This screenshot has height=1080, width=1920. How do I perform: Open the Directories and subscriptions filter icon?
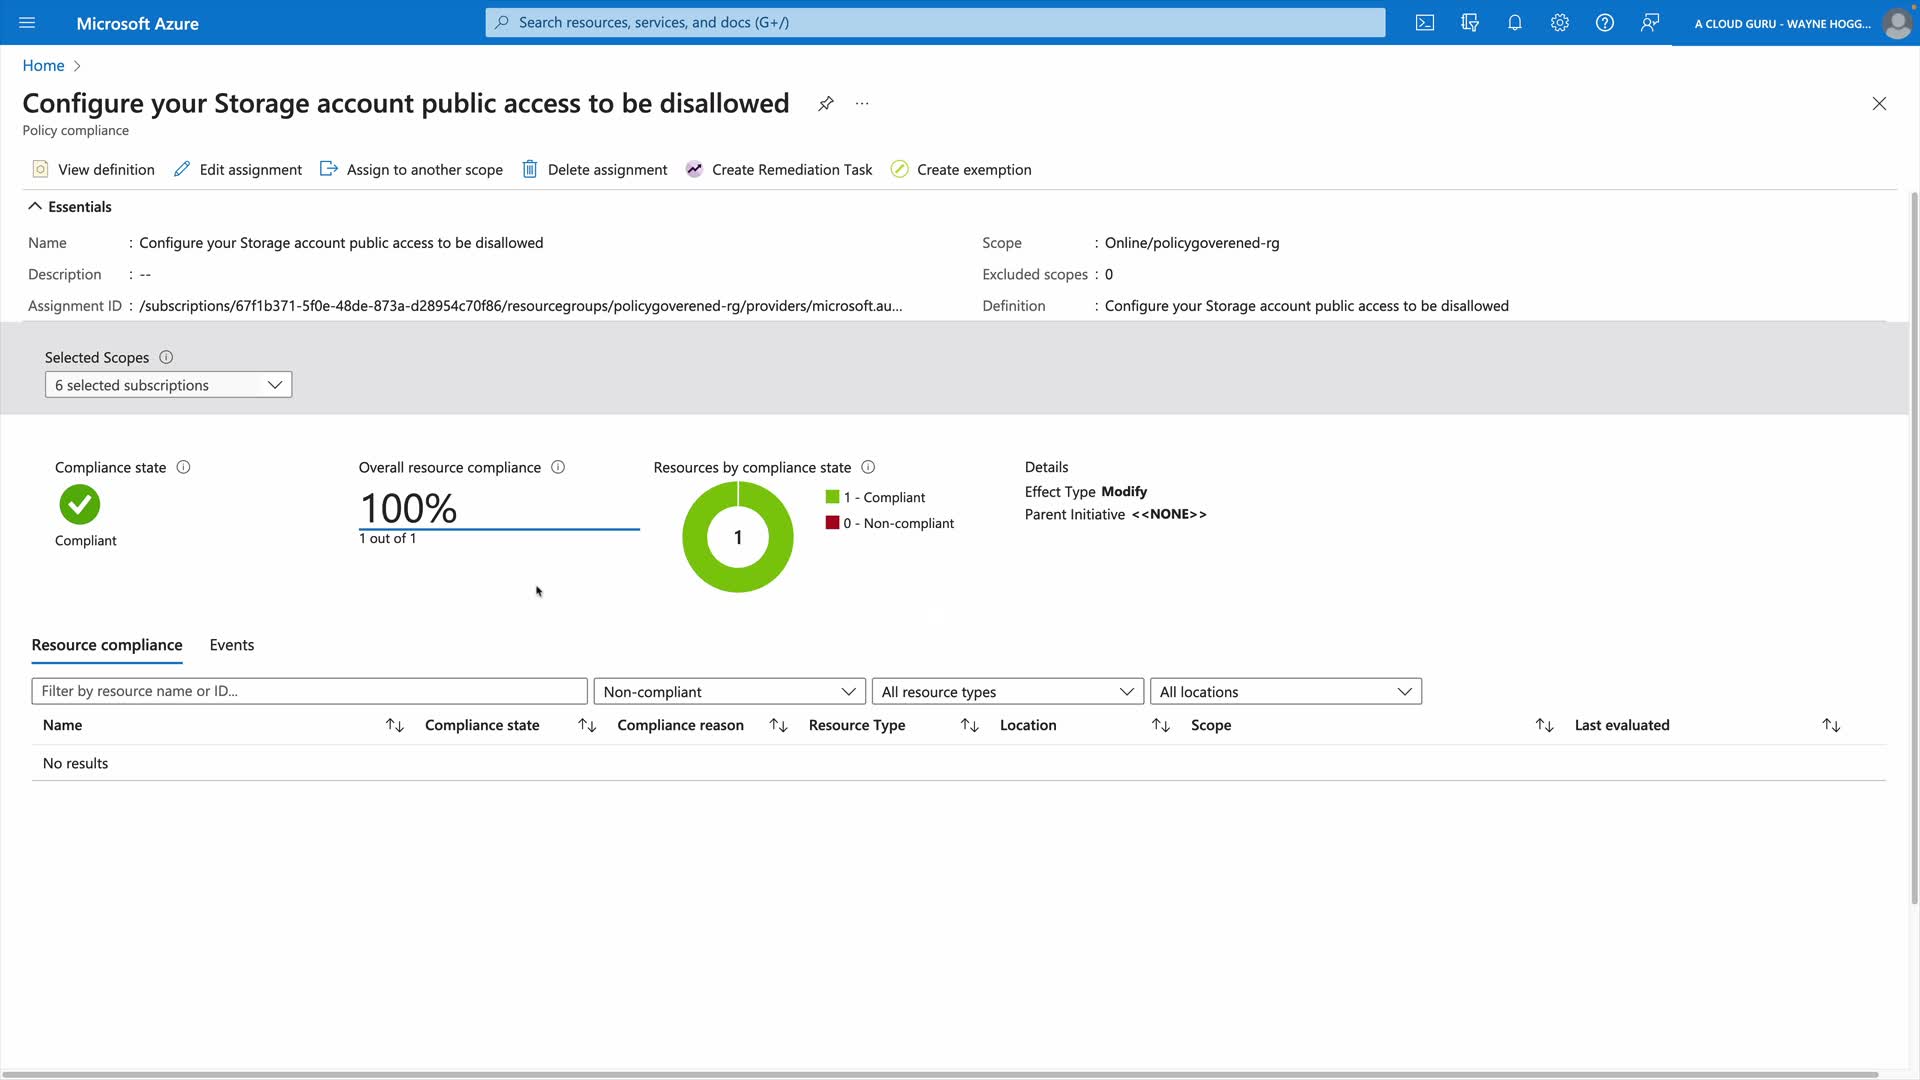[1470, 23]
